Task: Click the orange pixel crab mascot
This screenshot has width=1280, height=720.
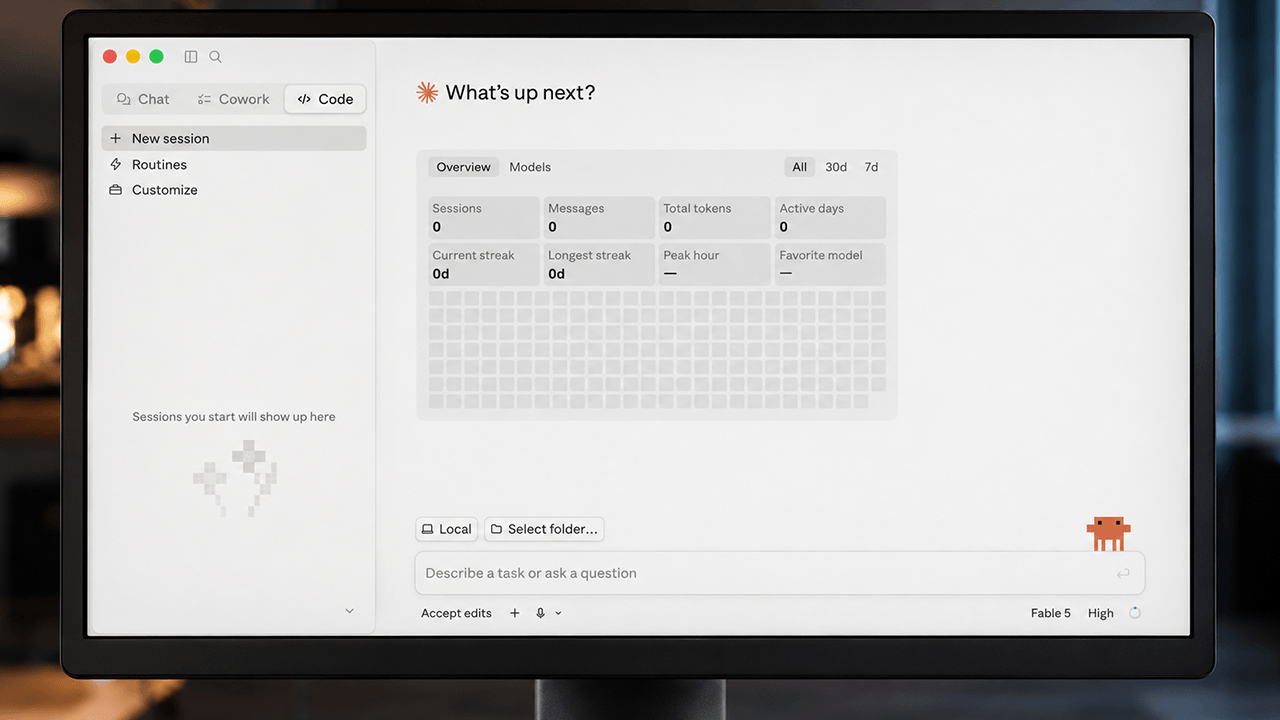Action: [x=1108, y=533]
